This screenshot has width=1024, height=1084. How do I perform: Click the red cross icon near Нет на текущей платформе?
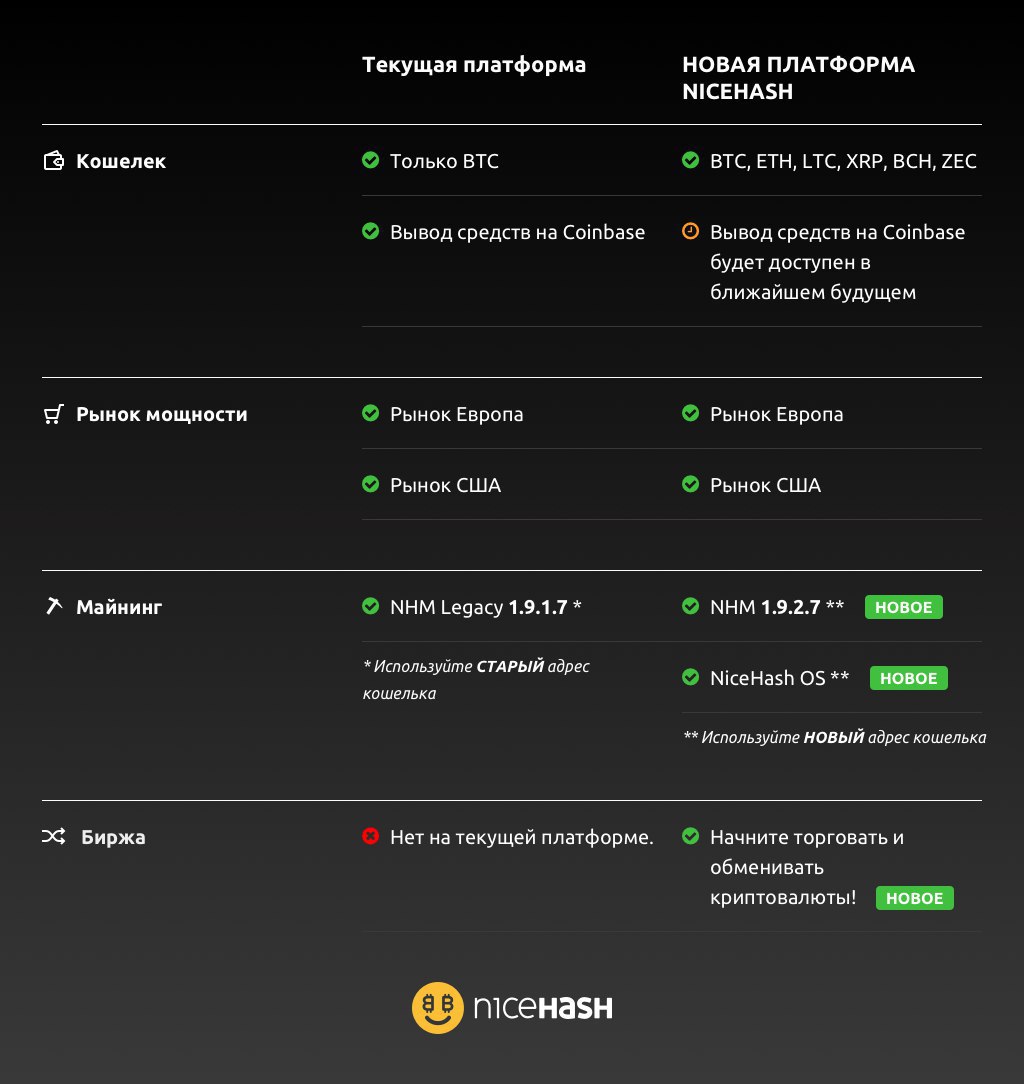[x=370, y=837]
